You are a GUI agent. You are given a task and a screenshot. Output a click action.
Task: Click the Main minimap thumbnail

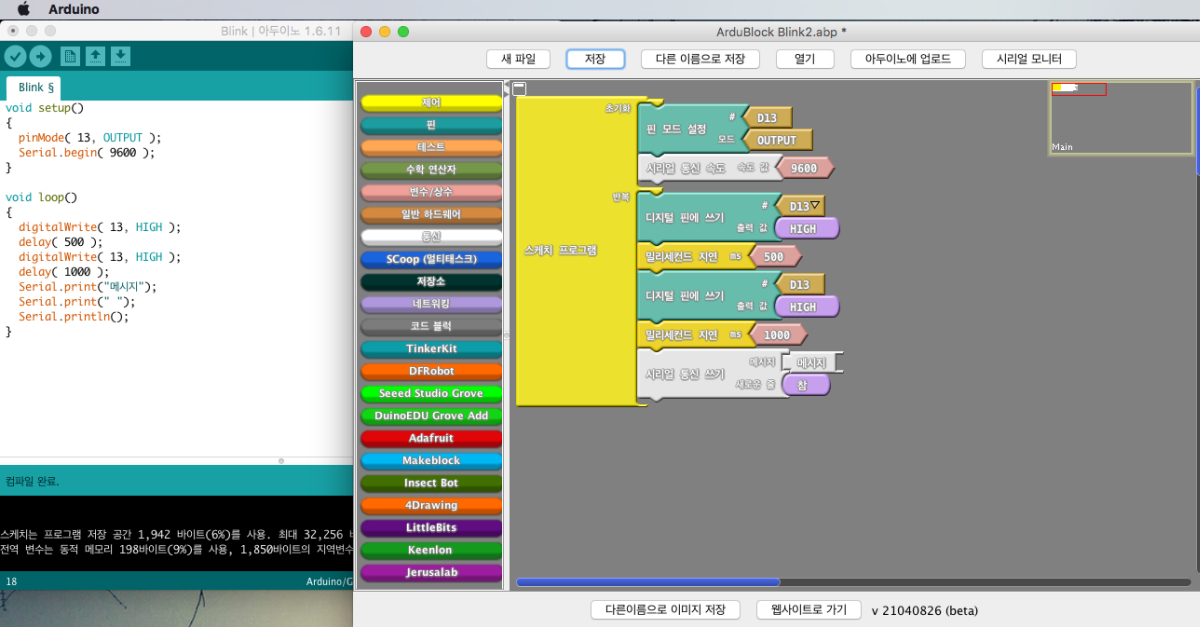tap(1120, 118)
